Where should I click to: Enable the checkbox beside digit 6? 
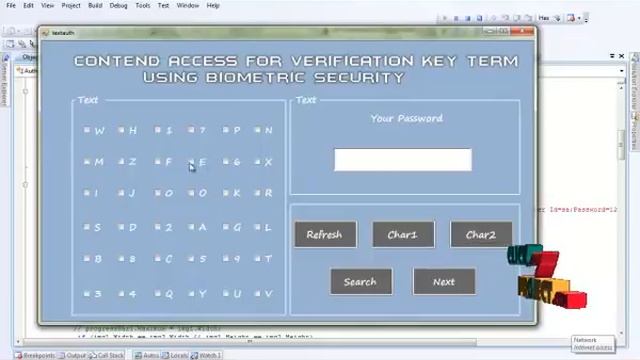point(226,162)
